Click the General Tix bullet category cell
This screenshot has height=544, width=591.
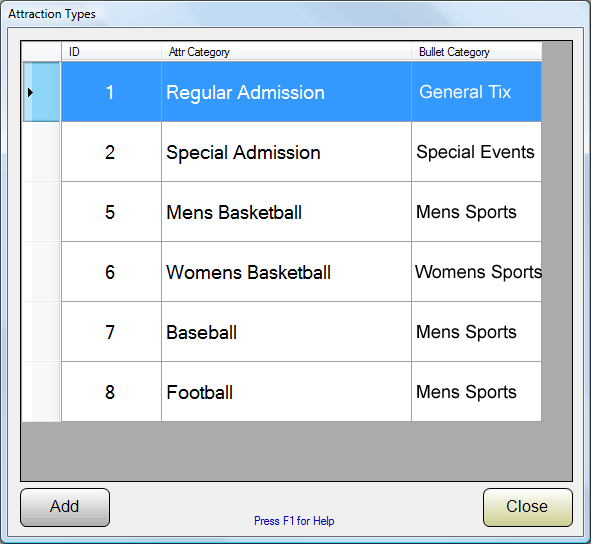point(476,92)
